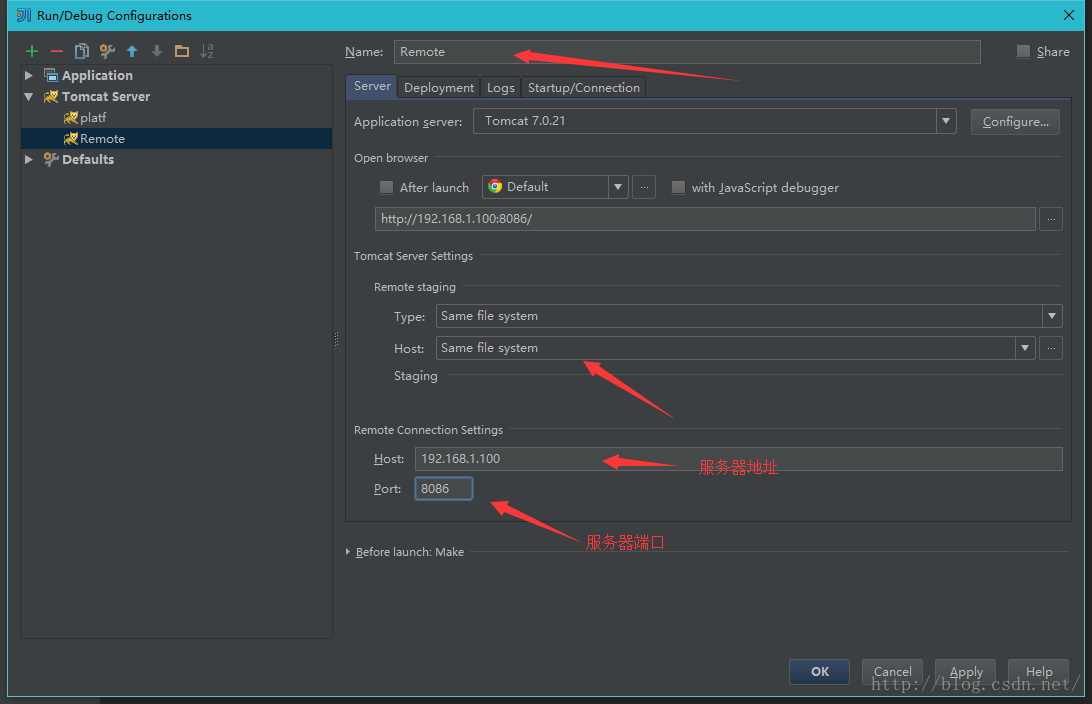This screenshot has width=1092, height=704.
Task: Click the panel splitter grip handle
Action: tap(337, 339)
